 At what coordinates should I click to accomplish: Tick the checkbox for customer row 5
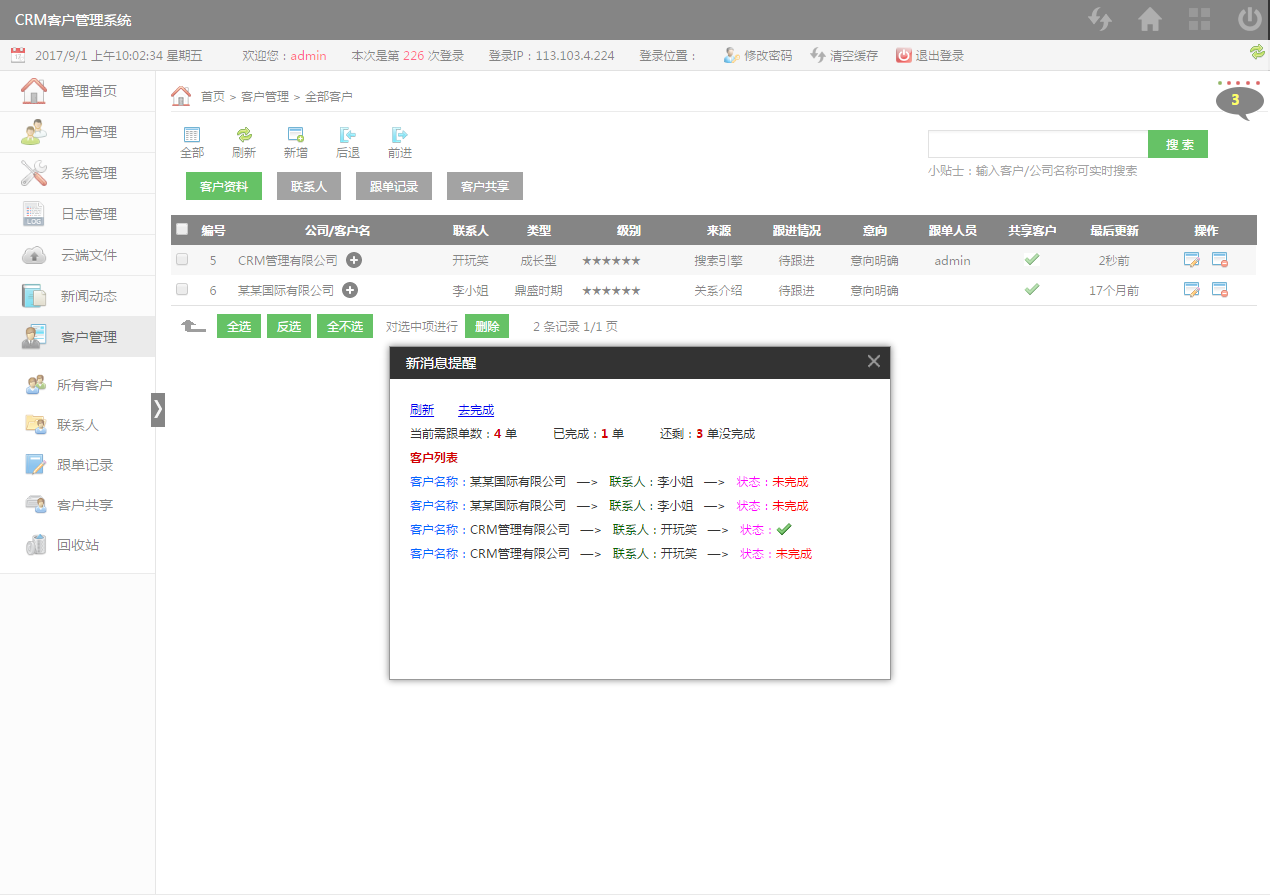tap(182, 259)
